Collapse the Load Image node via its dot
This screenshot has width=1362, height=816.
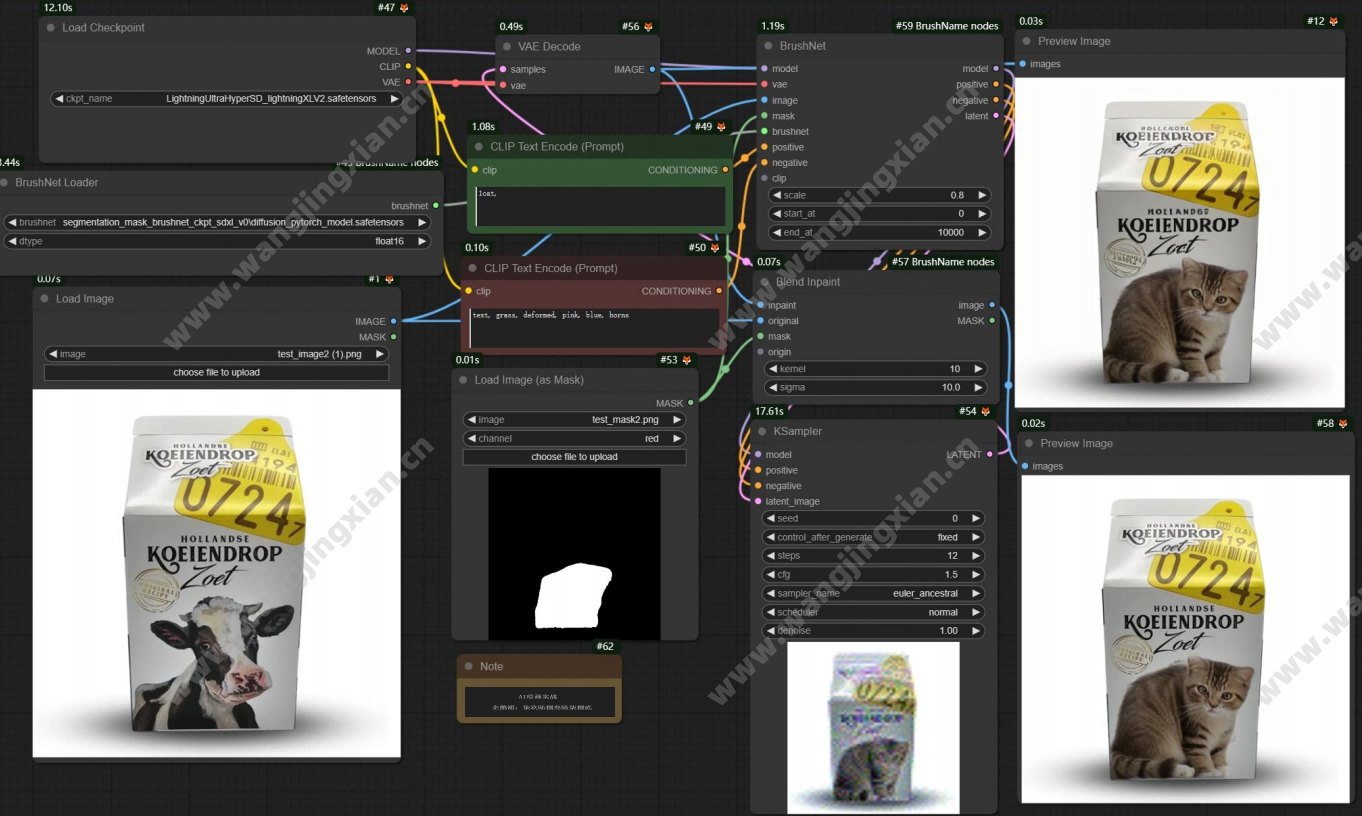44,299
